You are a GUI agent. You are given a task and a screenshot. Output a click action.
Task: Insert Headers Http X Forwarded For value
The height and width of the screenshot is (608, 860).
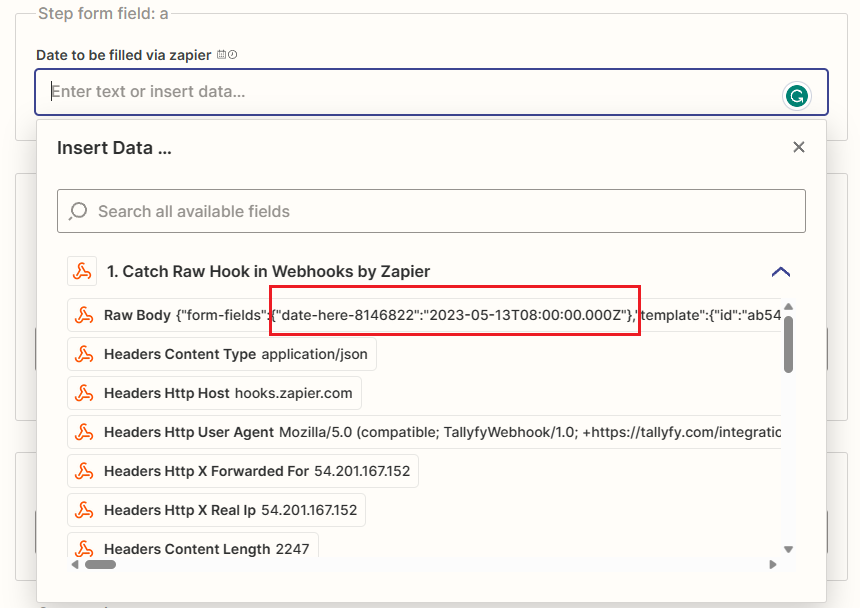(x=243, y=471)
